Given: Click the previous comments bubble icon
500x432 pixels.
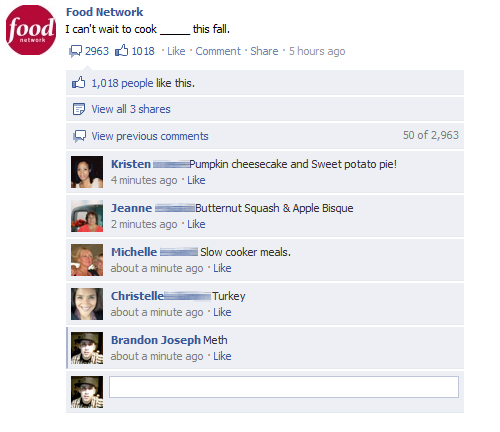Looking at the screenshot, I should click(x=79, y=136).
